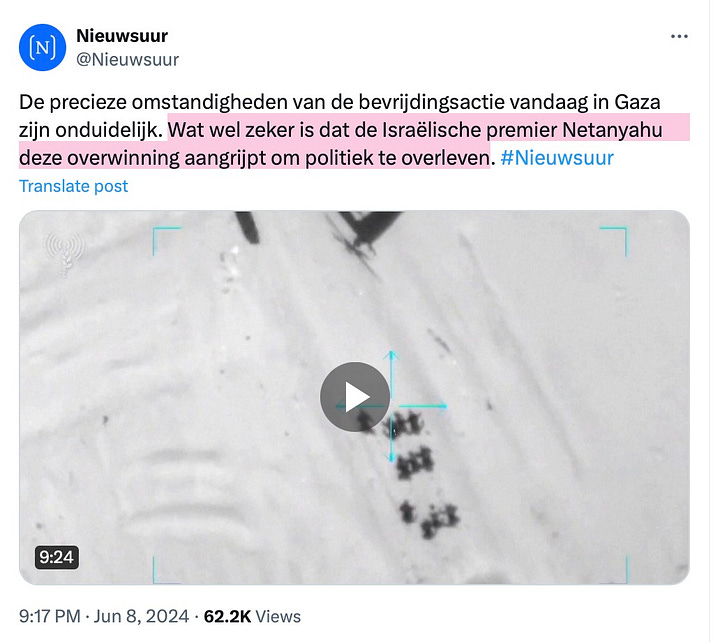The width and height of the screenshot is (720, 642).
Task: Click the highlighted sentence about Netanyahu
Action: (x=354, y=144)
